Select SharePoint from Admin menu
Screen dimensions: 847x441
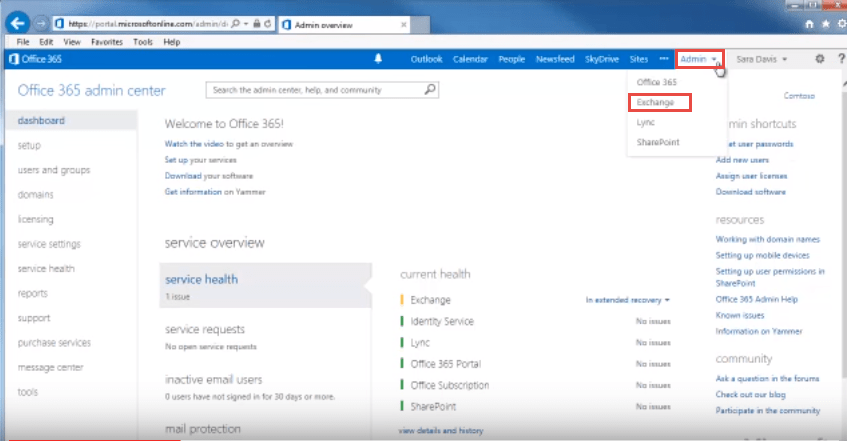pos(658,142)
